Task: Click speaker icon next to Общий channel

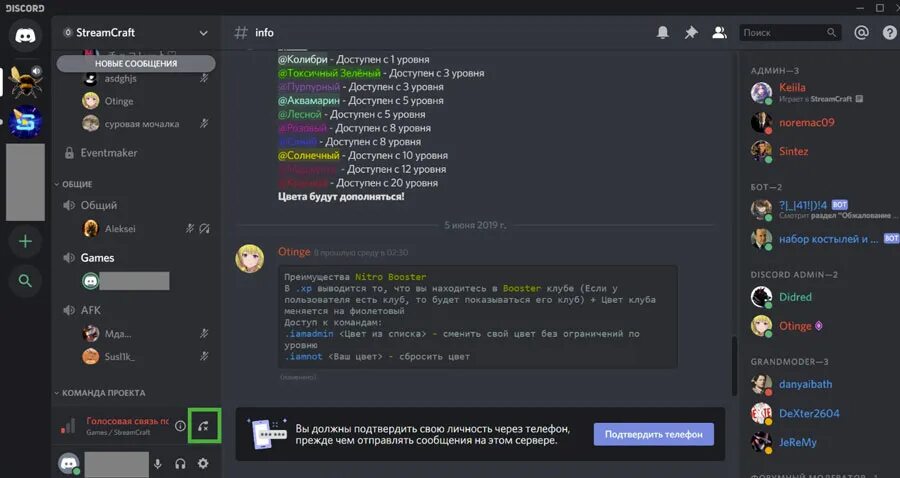Action: pyautogui.click(x=69, y=205)
